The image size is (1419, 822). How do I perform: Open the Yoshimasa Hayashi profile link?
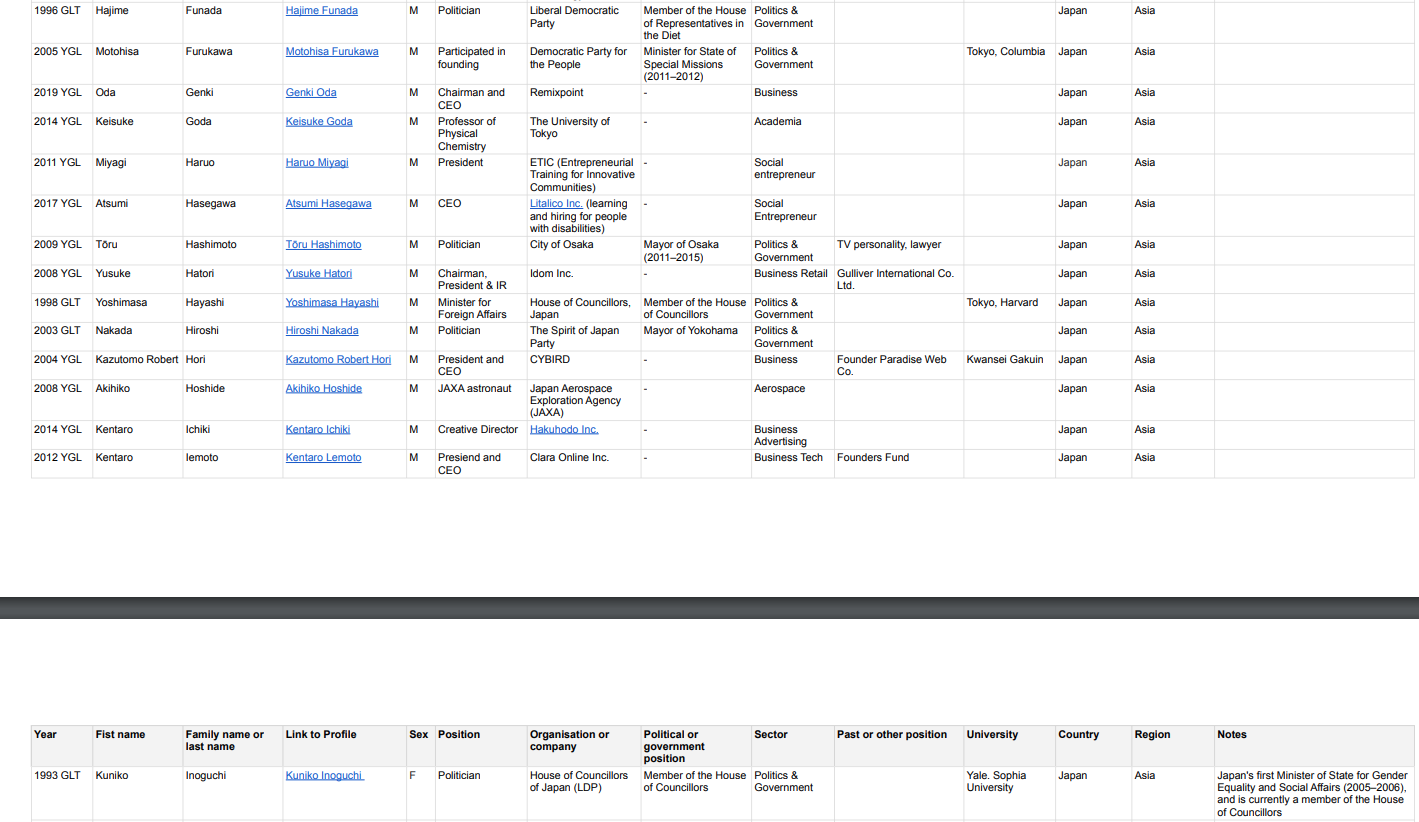pos(332,302)
